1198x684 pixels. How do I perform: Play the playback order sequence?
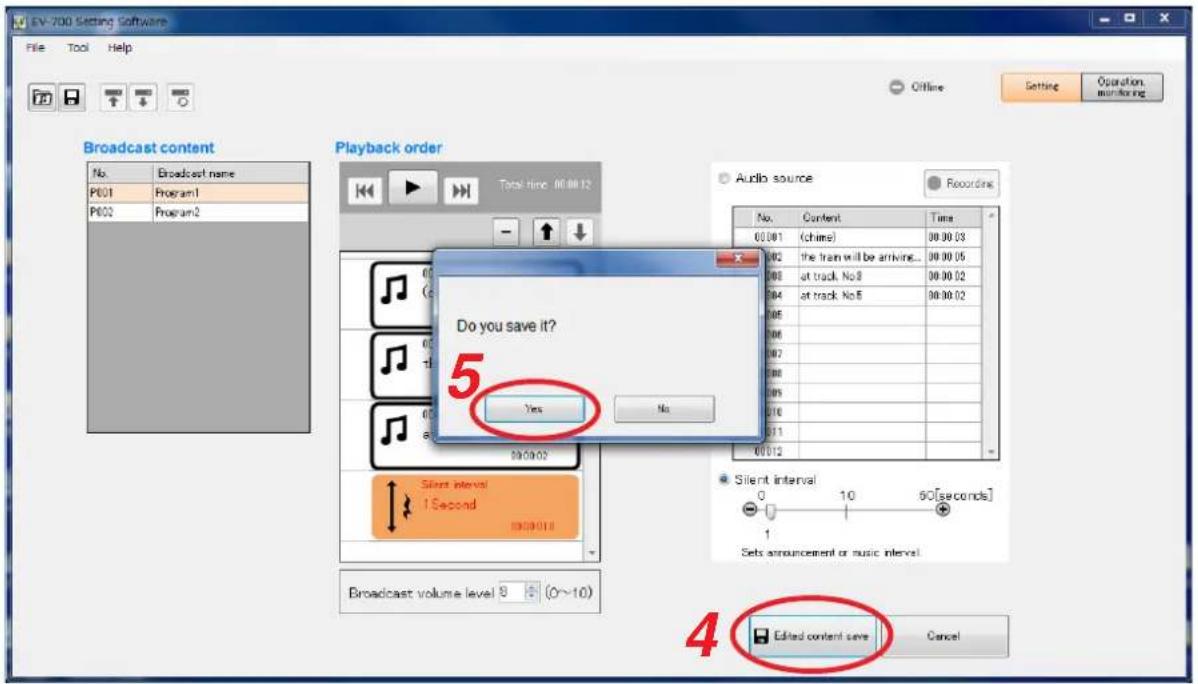click(x=413, y=187)
